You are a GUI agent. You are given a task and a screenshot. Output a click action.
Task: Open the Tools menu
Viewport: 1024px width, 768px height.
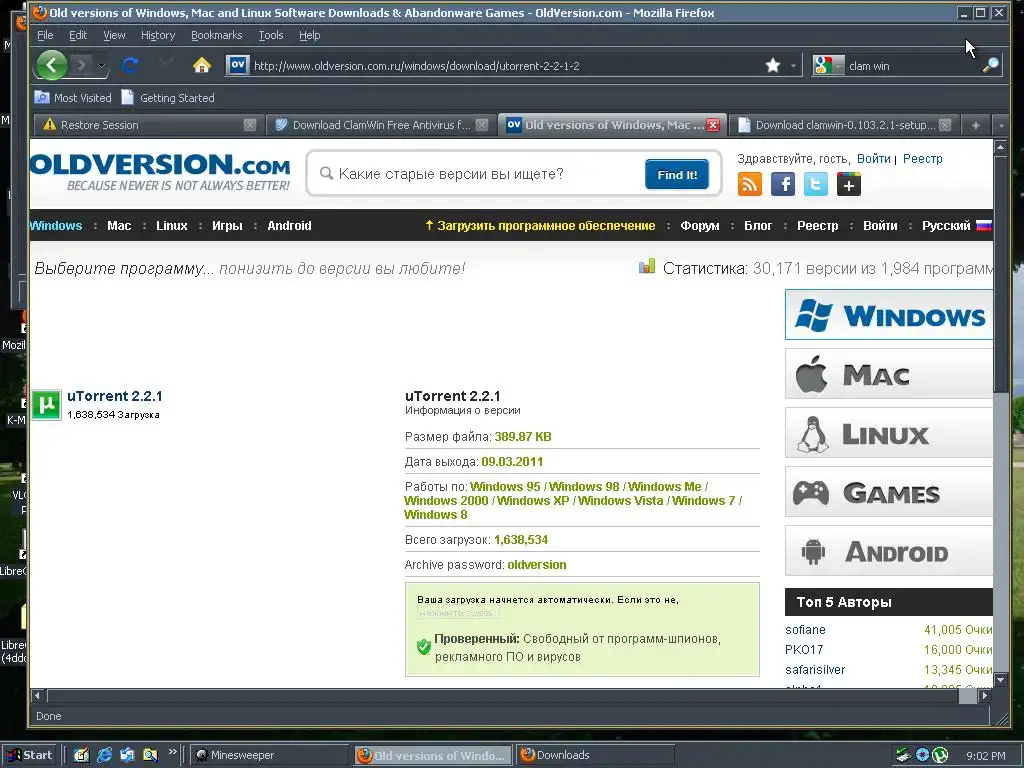[270, 35]
